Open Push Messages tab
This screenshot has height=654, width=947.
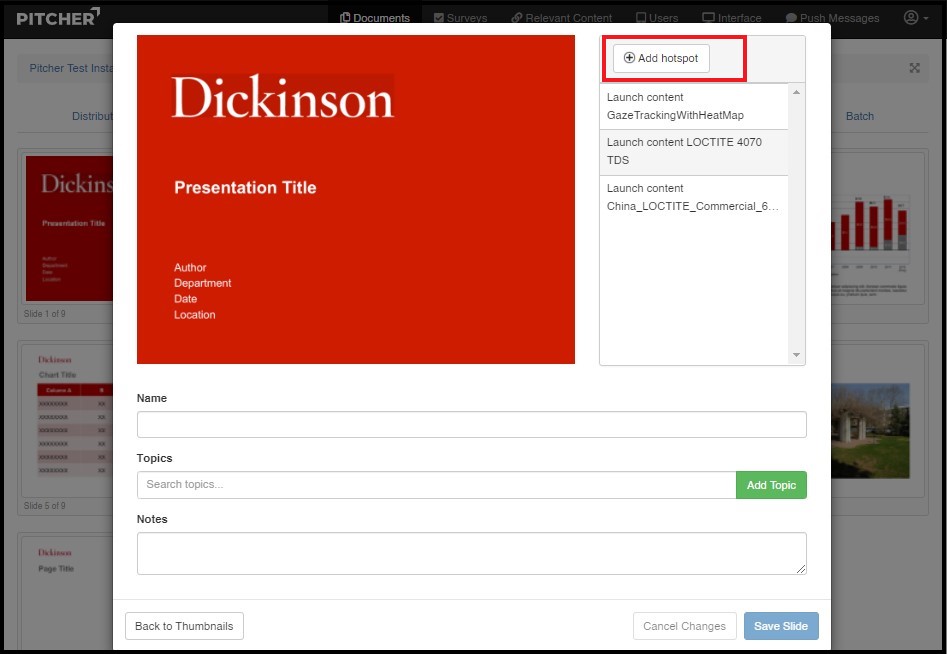pos(832,18)
